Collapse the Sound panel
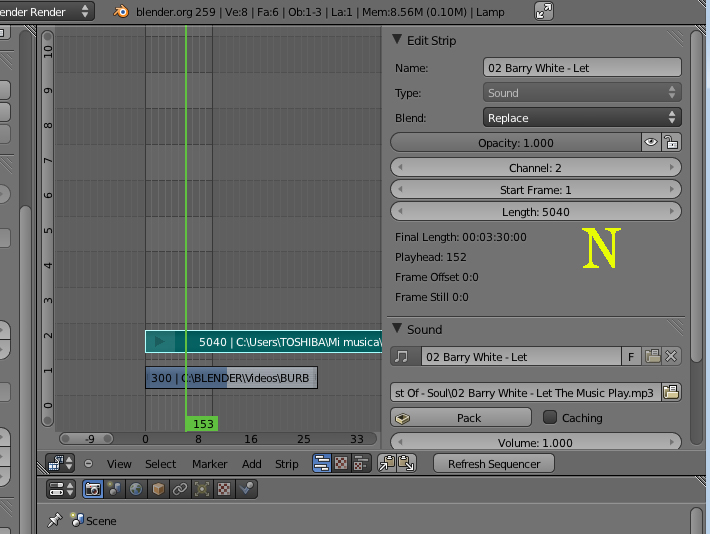Screen dimensions: 710x534 397,328
